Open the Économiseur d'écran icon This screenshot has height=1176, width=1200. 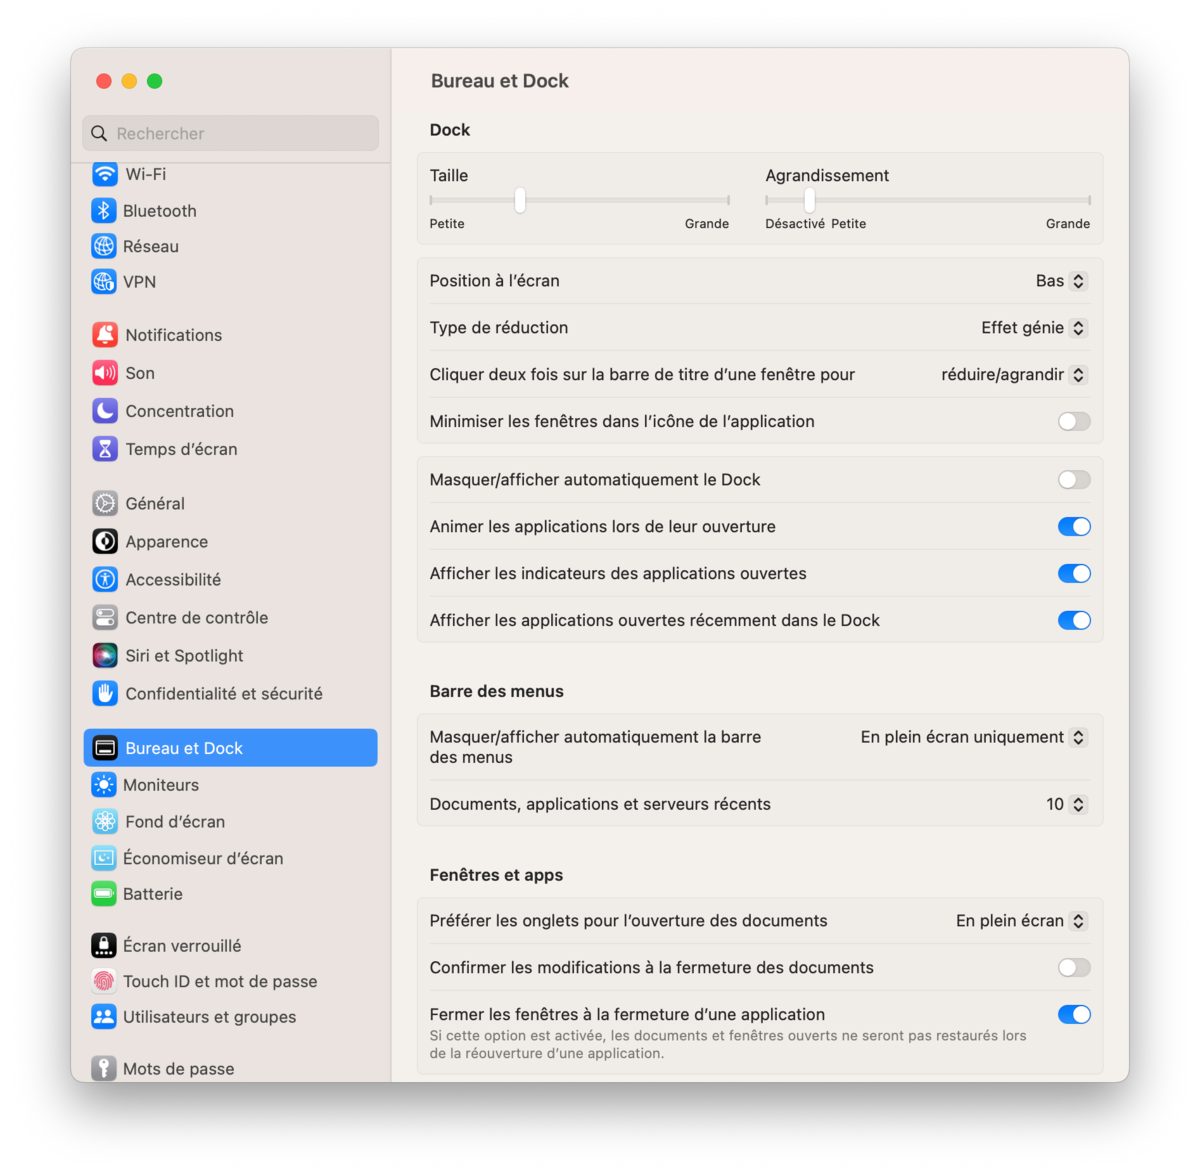click(104, 858)
